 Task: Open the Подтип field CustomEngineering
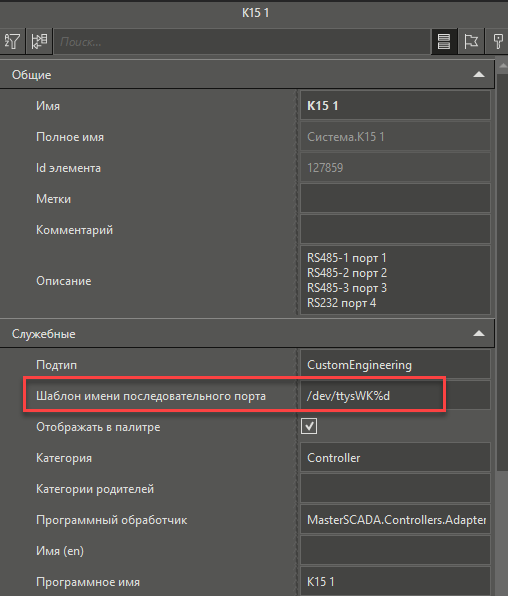(x=395, y=365)
